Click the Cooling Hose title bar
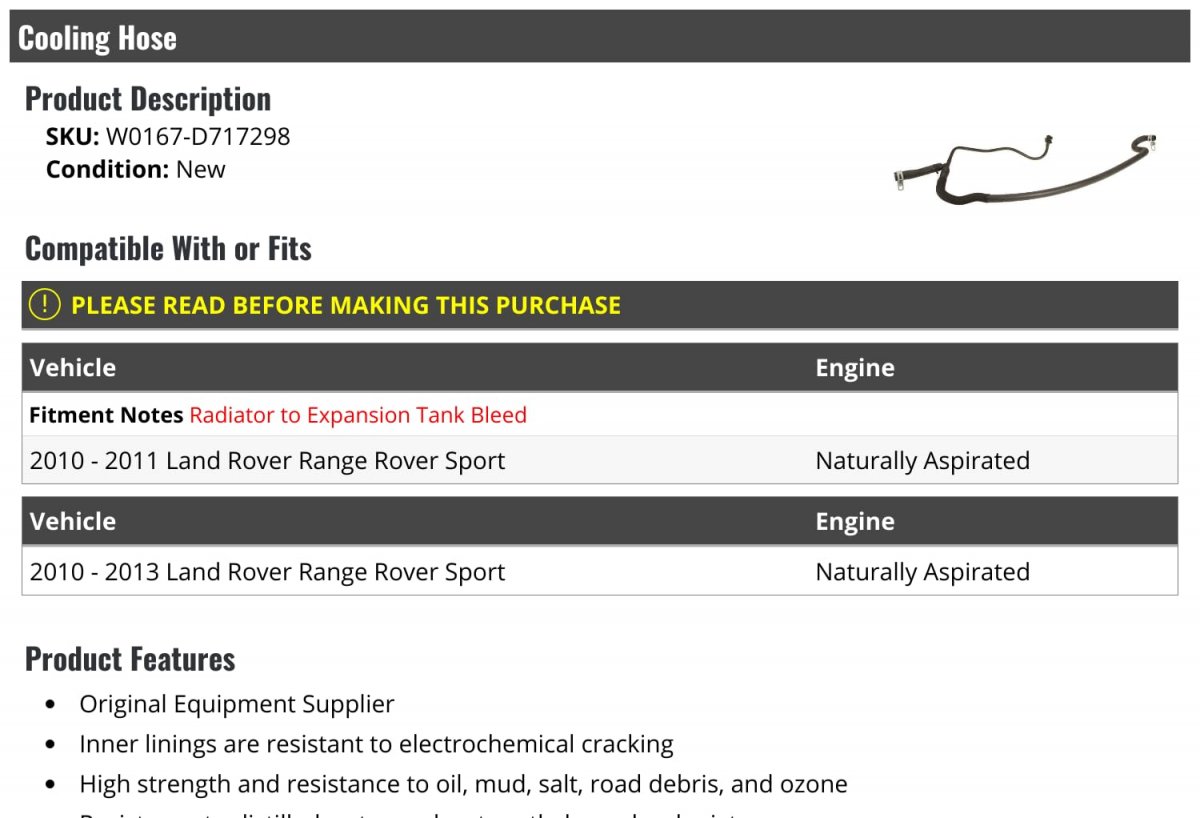This screenshot has width=1200, height=818. click(98, 38)
